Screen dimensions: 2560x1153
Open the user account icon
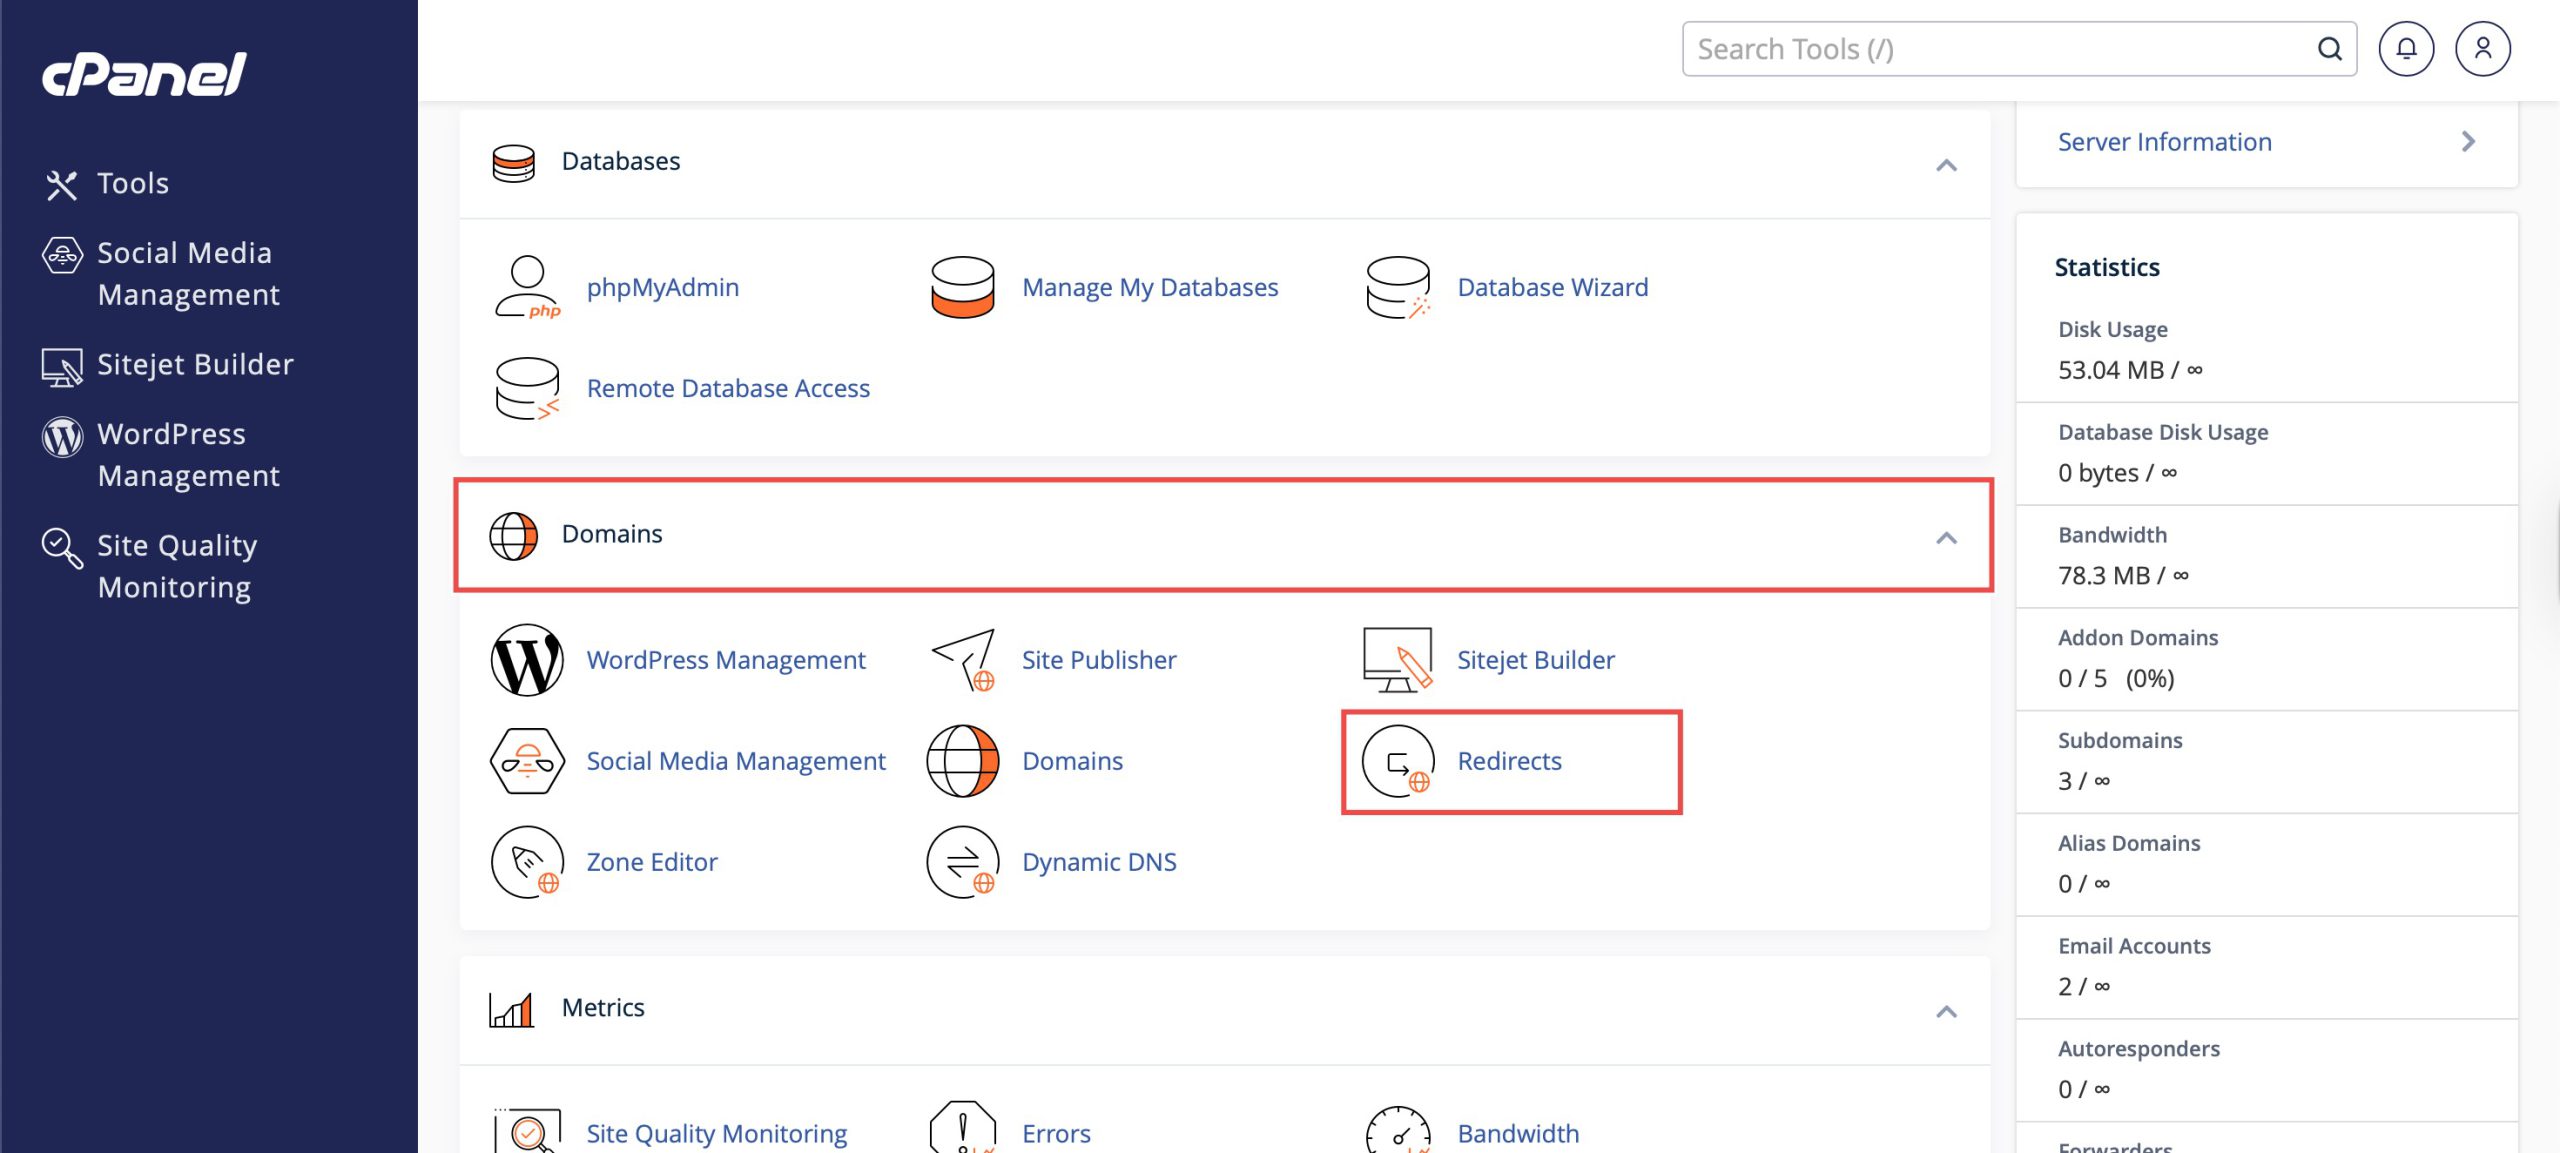2483,49
